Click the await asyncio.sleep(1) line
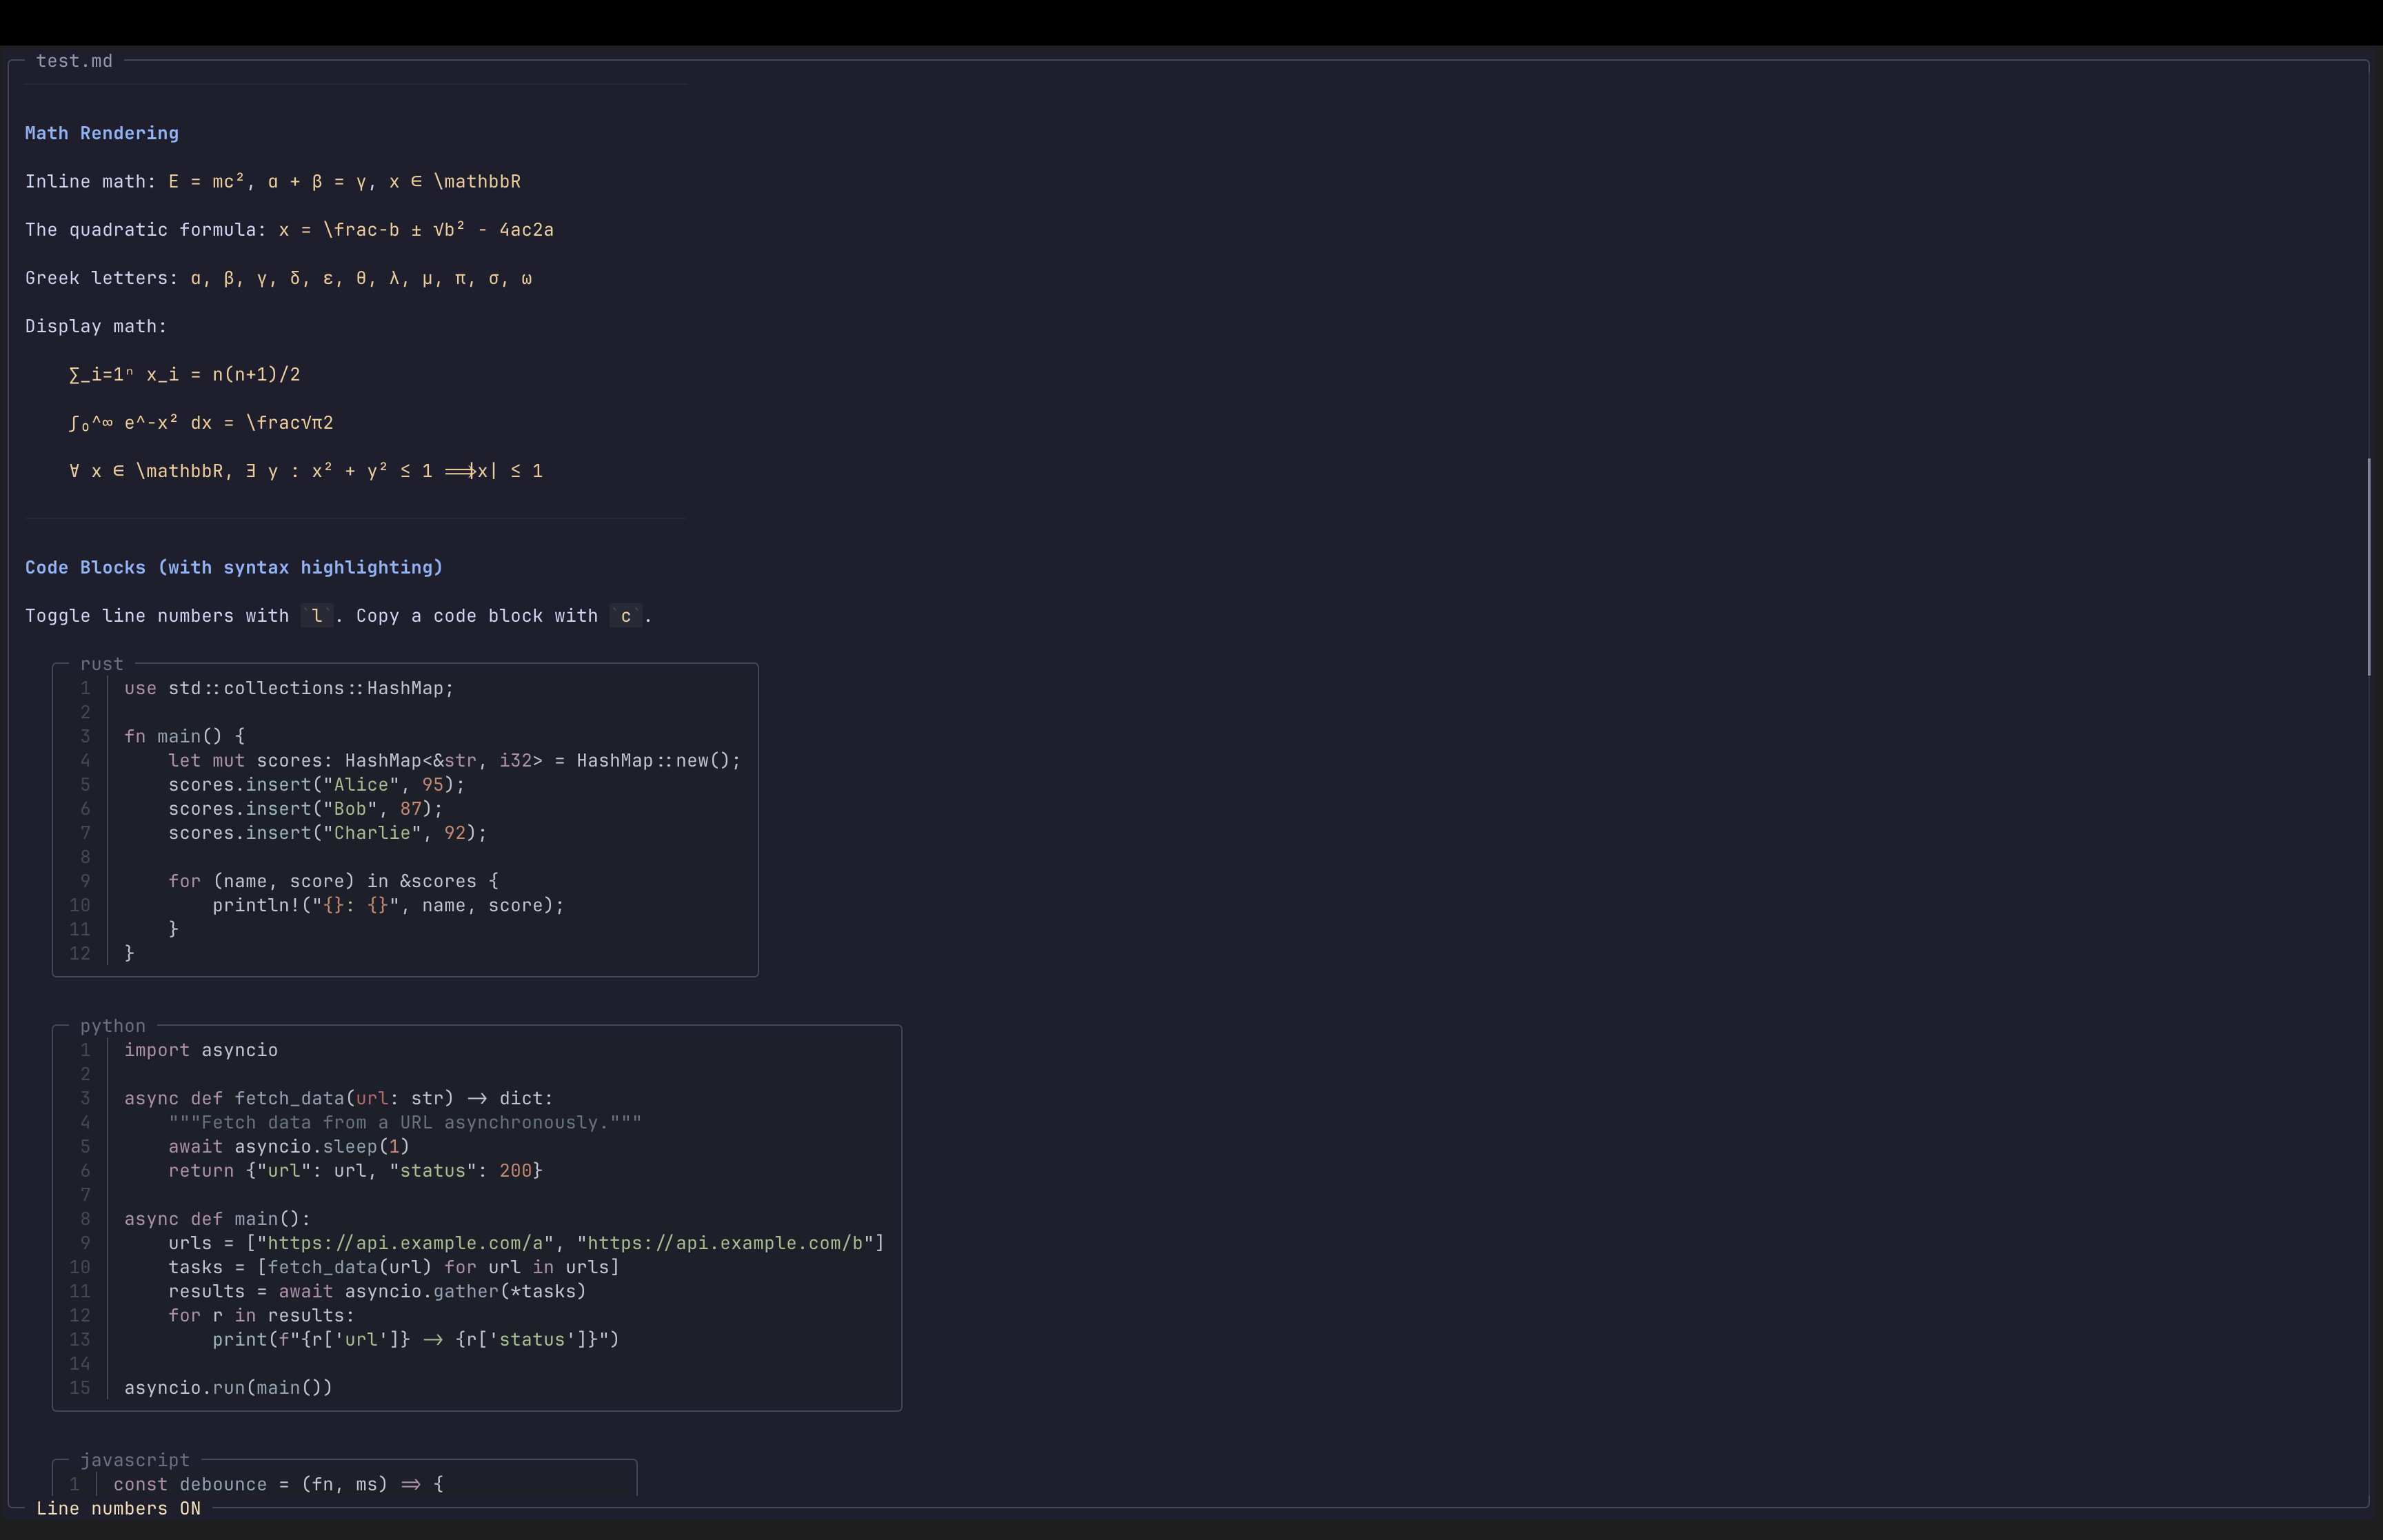 click(289, 1146)
